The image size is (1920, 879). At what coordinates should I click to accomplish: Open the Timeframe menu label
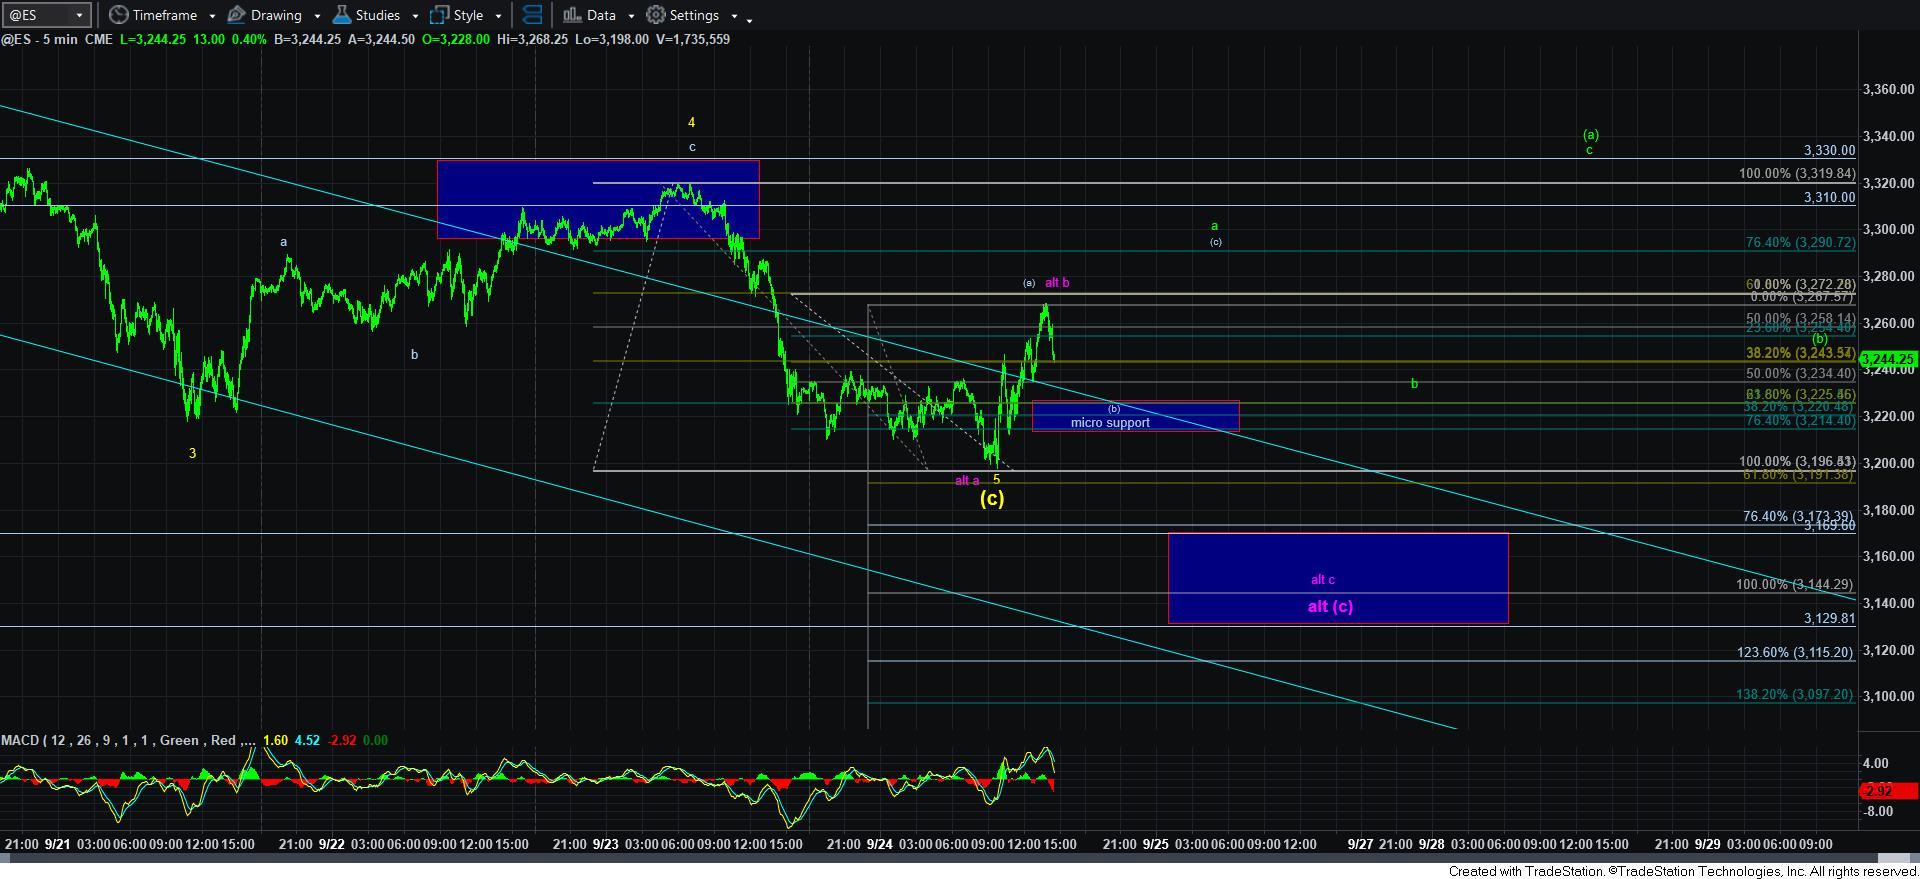164,15
